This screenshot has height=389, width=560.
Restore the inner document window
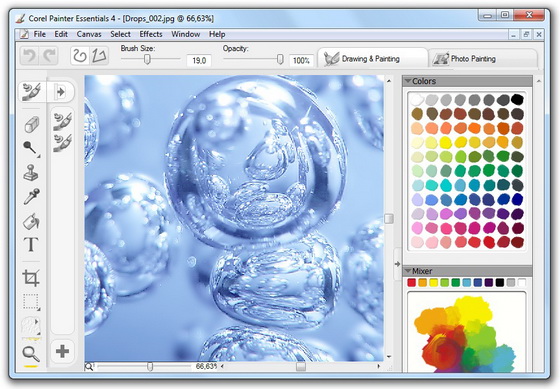526,35
